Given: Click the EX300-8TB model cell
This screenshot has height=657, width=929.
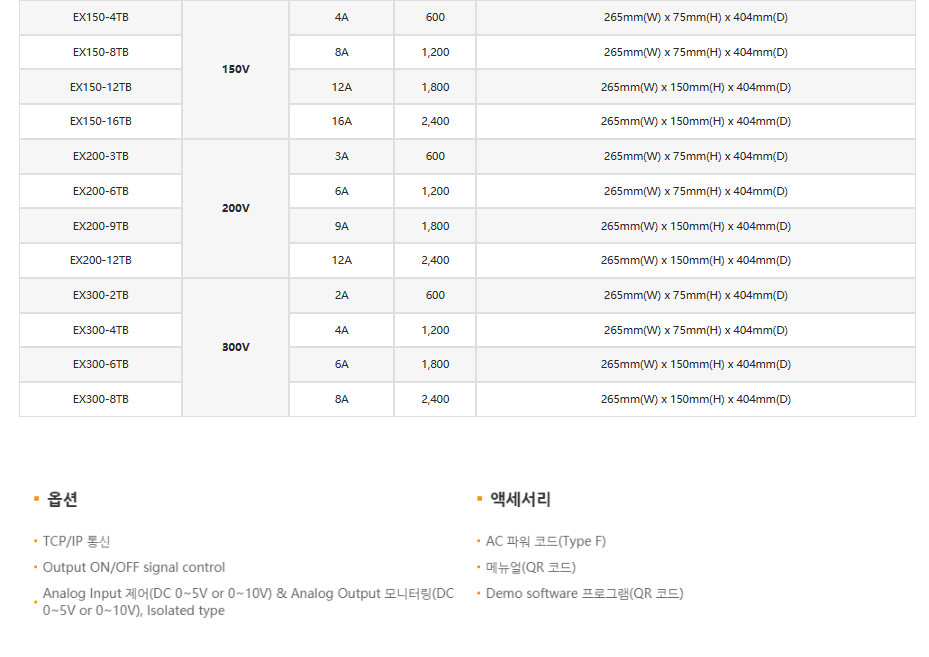Looking at the screenshot, I should tap(100, 399).
